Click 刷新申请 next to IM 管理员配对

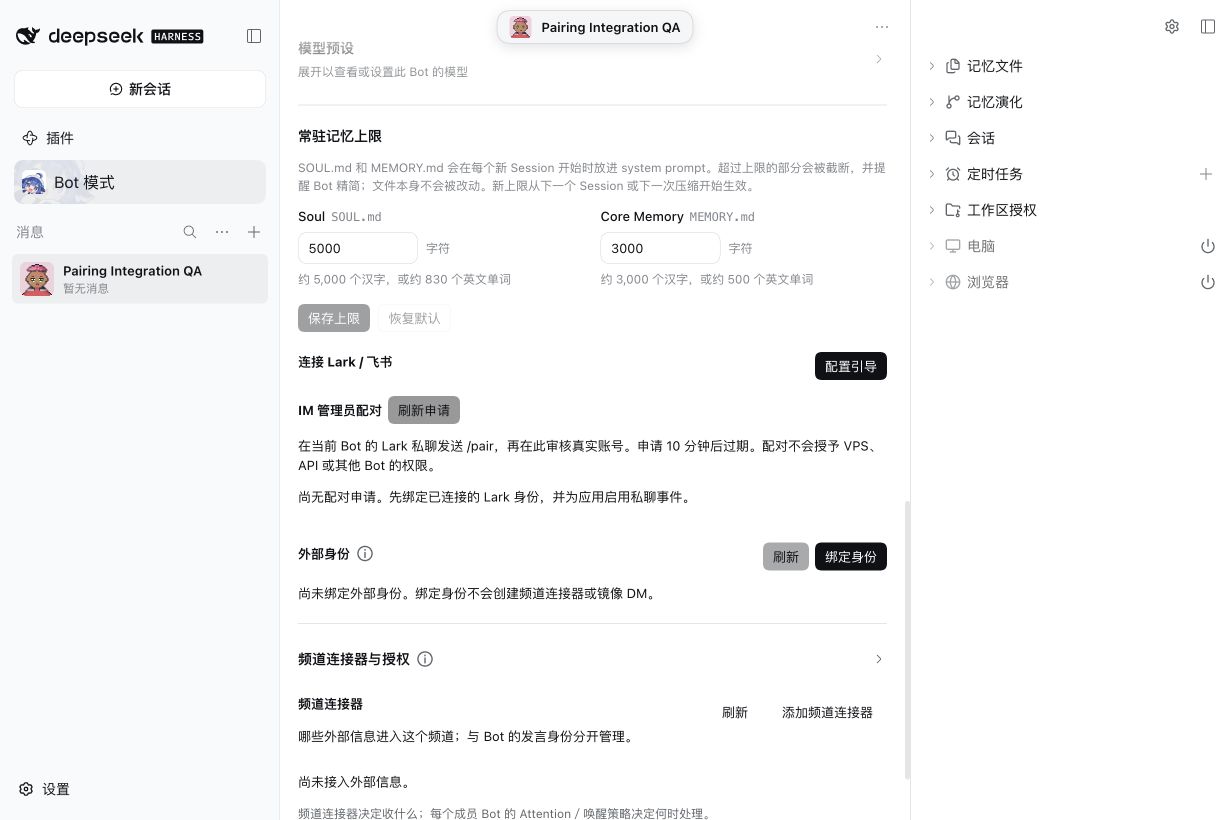click(424, 410)
